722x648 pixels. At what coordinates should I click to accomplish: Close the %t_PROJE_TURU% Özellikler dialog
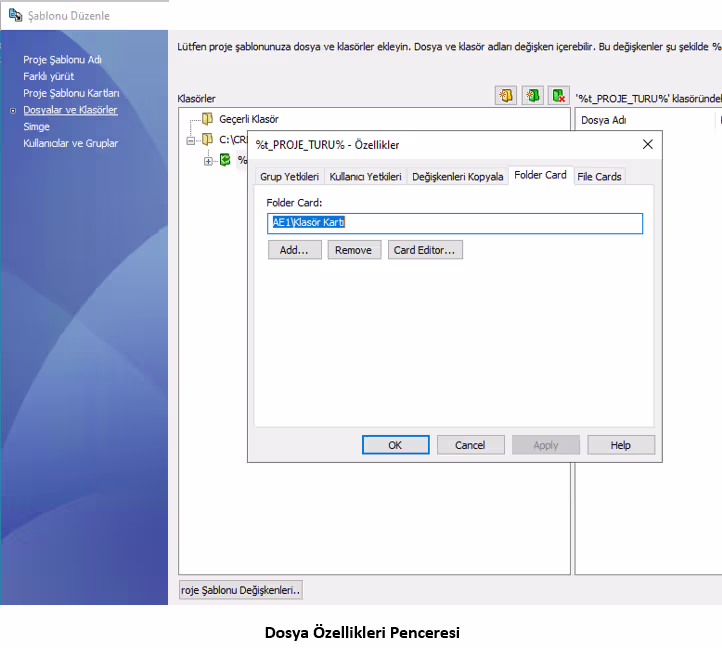click(647, 145)
